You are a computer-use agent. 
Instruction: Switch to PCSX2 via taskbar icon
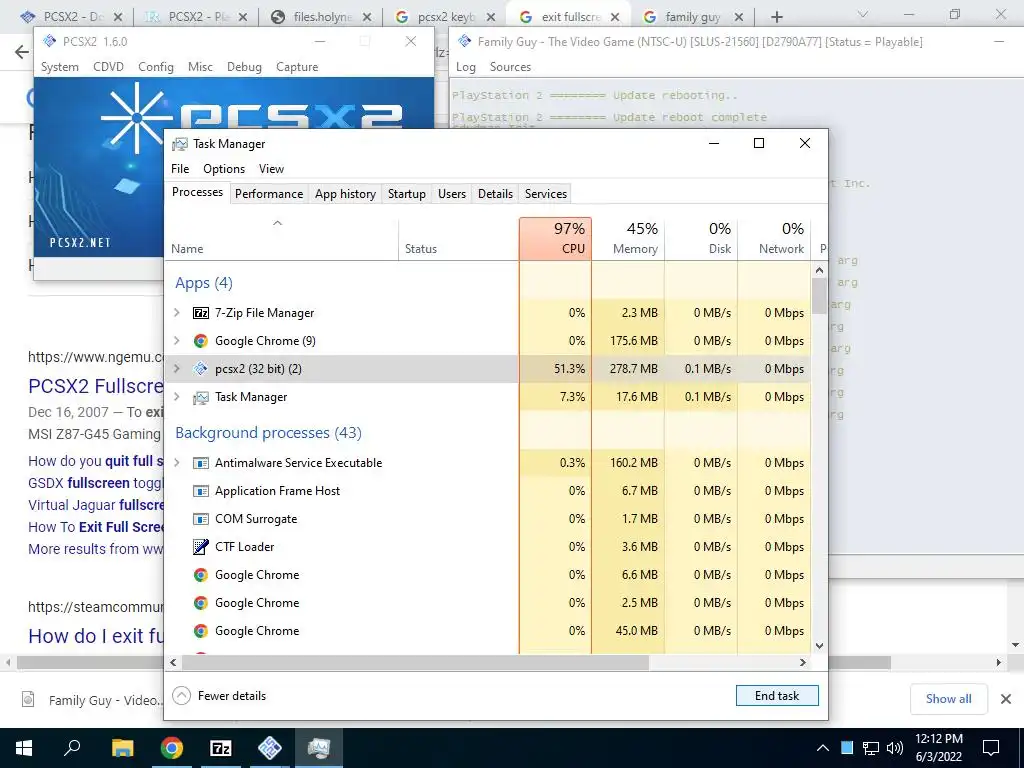pos(270,748)
